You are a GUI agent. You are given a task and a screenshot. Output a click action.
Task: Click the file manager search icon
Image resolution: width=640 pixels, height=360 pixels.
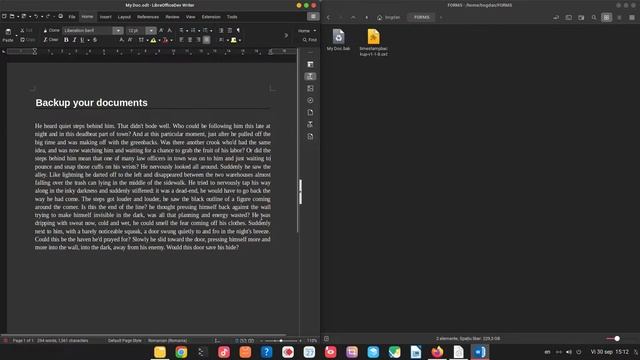coord(594,18)
